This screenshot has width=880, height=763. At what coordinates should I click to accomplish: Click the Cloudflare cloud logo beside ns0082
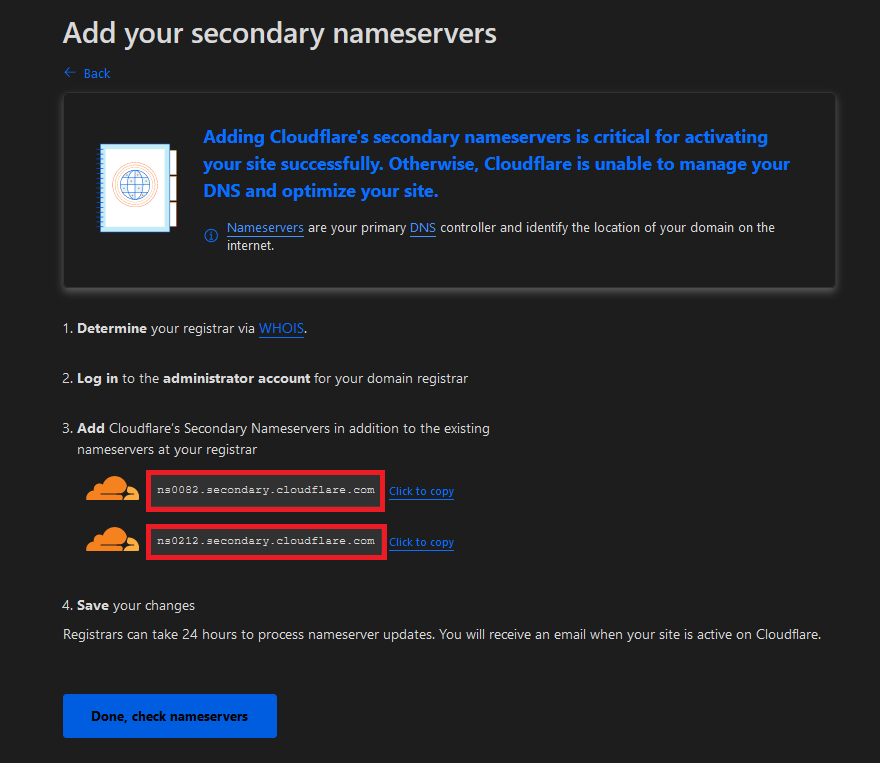coord(112,490)
